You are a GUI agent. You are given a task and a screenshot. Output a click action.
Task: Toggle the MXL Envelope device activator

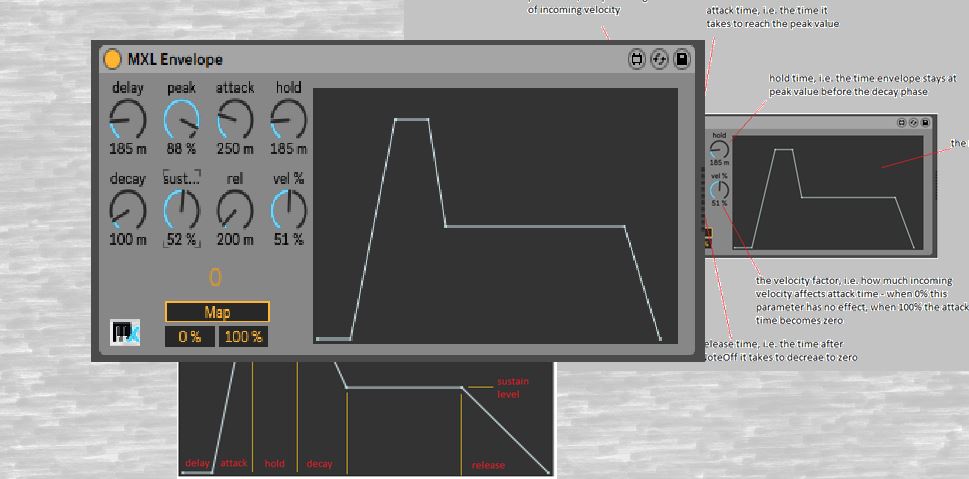pyautogui.click(x=113, y=60)
